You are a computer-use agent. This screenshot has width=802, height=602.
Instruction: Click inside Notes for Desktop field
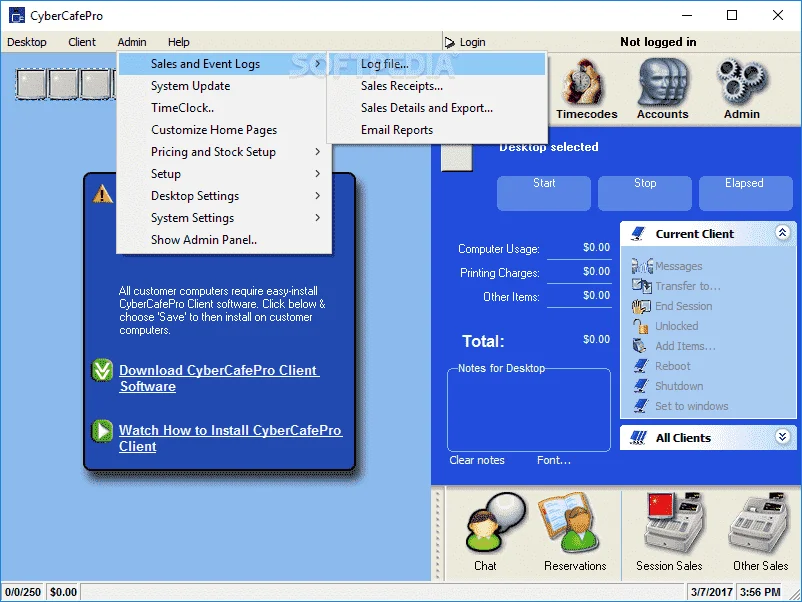(529, 412)
